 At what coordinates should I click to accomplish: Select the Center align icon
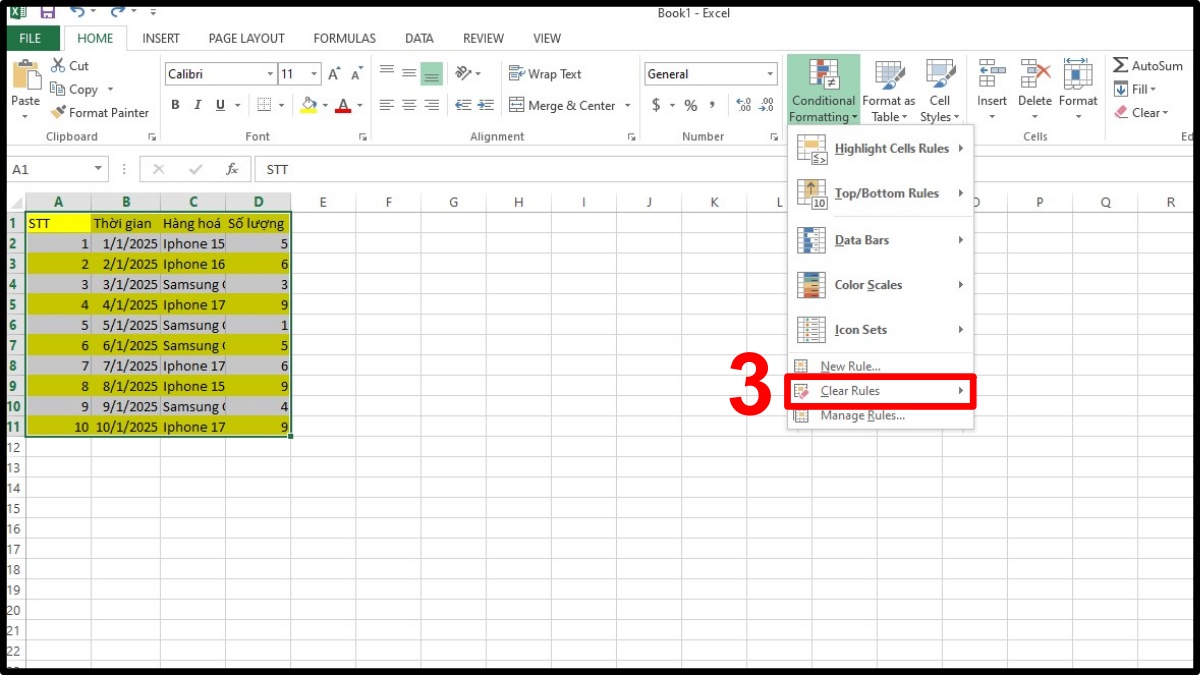(x=409, y=105)
